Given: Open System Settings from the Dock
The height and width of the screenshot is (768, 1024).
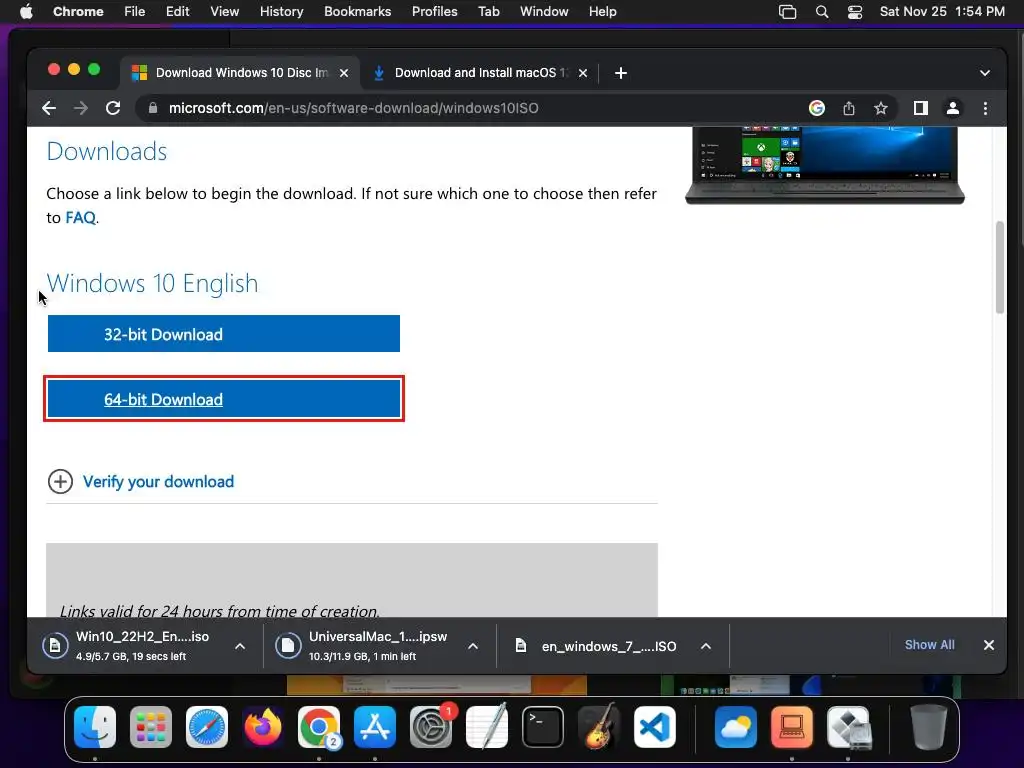Looking at the screenshot, I should pyautogui.click(x=431, y=727).
